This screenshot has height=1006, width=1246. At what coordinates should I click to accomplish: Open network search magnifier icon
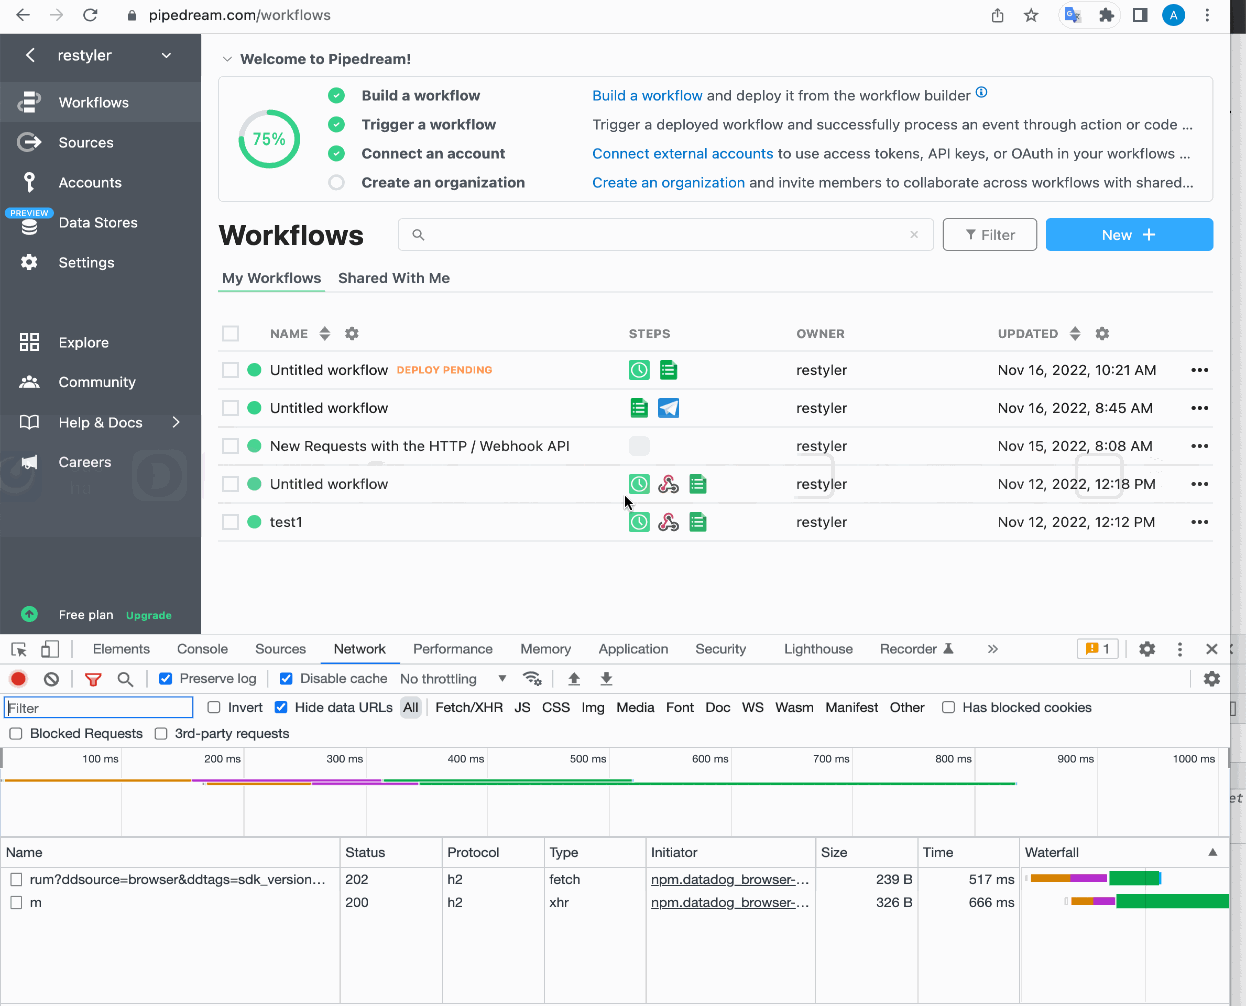click(125, 678)
